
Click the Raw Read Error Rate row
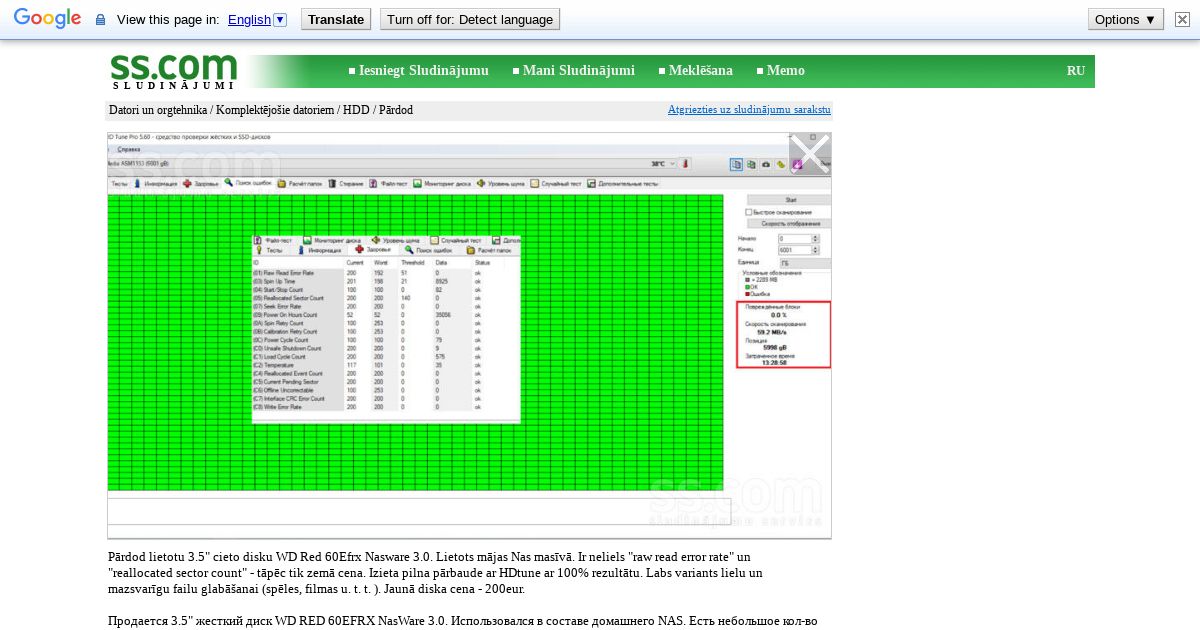386,272
